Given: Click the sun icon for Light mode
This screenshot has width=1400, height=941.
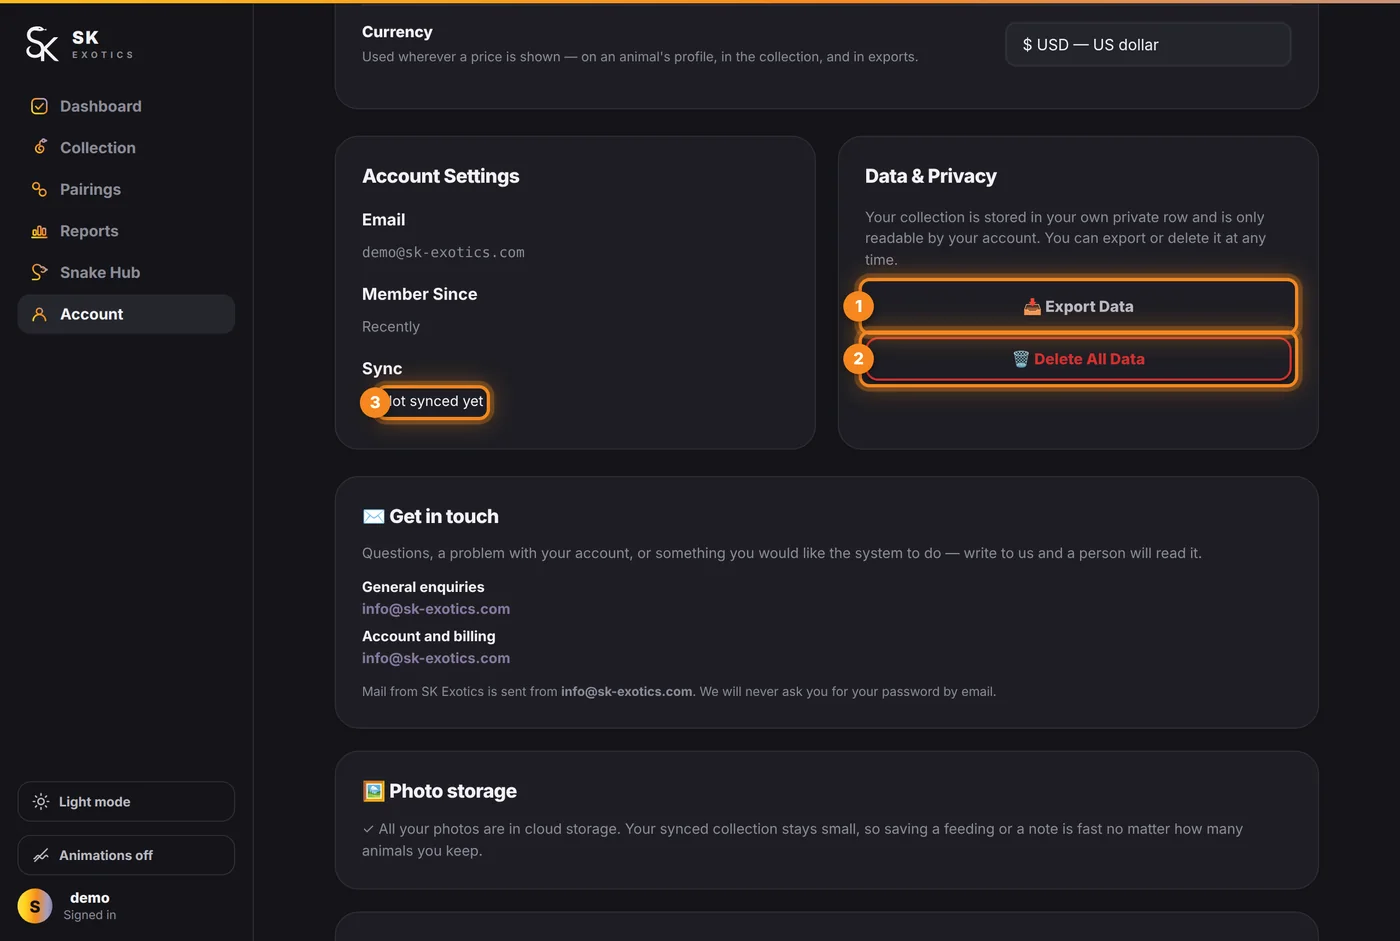Looking at the screenshot, I should 41,801.
